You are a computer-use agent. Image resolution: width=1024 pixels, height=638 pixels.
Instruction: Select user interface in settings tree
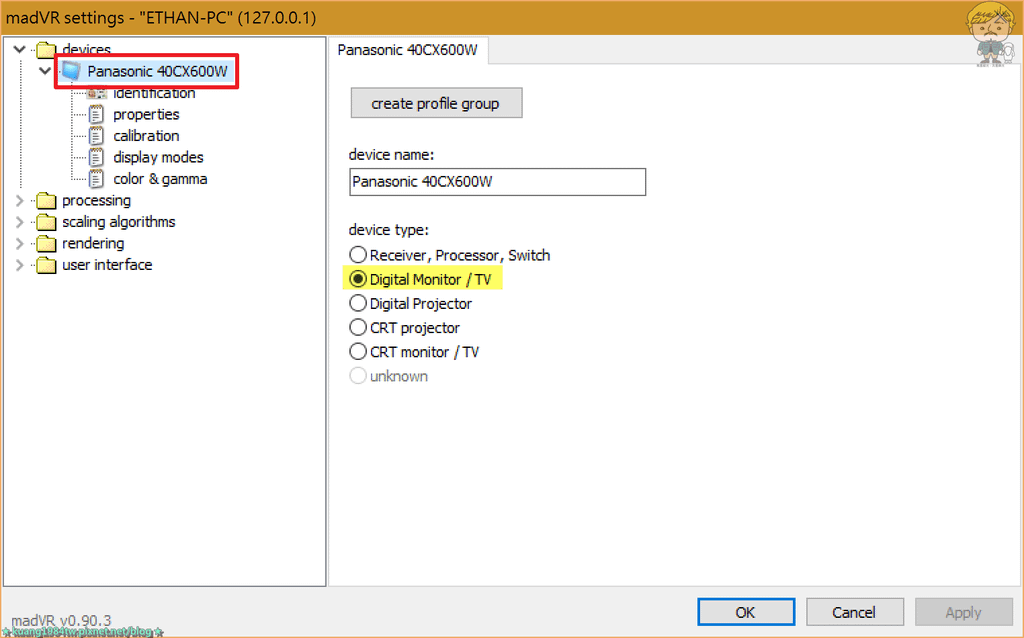[x=107, y=265]
